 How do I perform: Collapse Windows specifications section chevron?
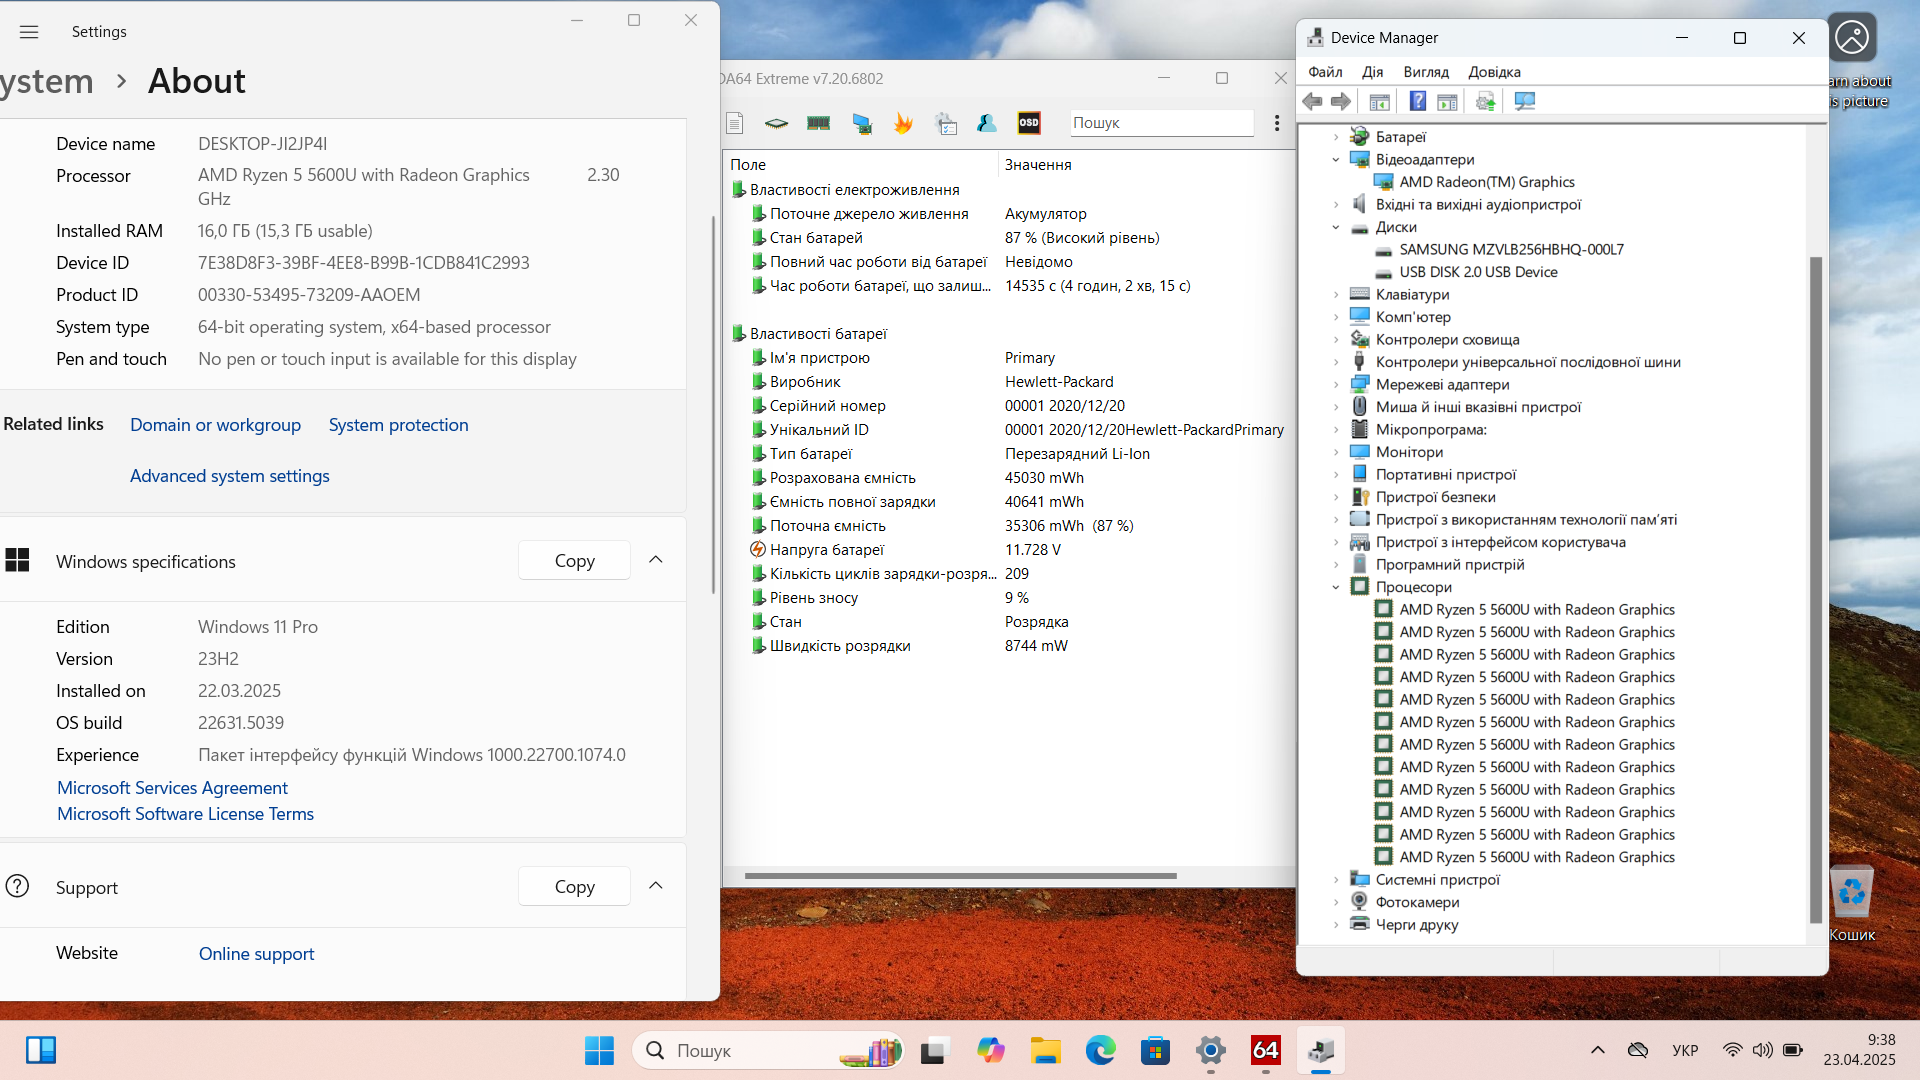coord(656,560)
